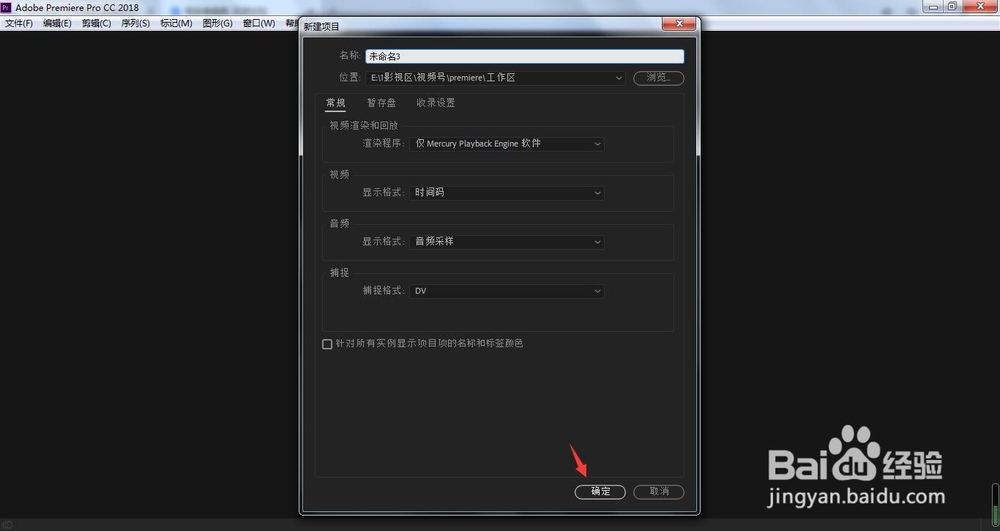Click the 取消 button

(659, 491)
